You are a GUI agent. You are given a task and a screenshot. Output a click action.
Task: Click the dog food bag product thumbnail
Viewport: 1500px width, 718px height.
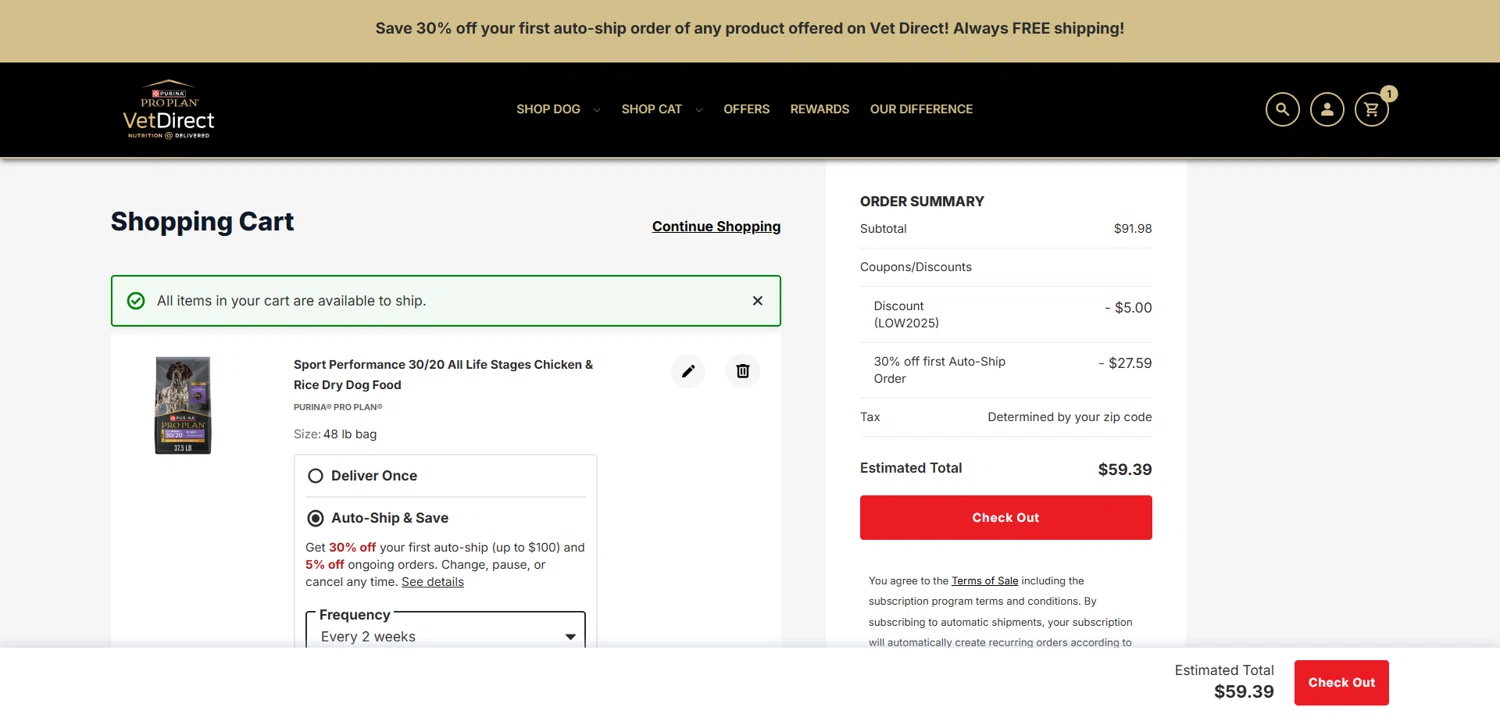(183, 405)
